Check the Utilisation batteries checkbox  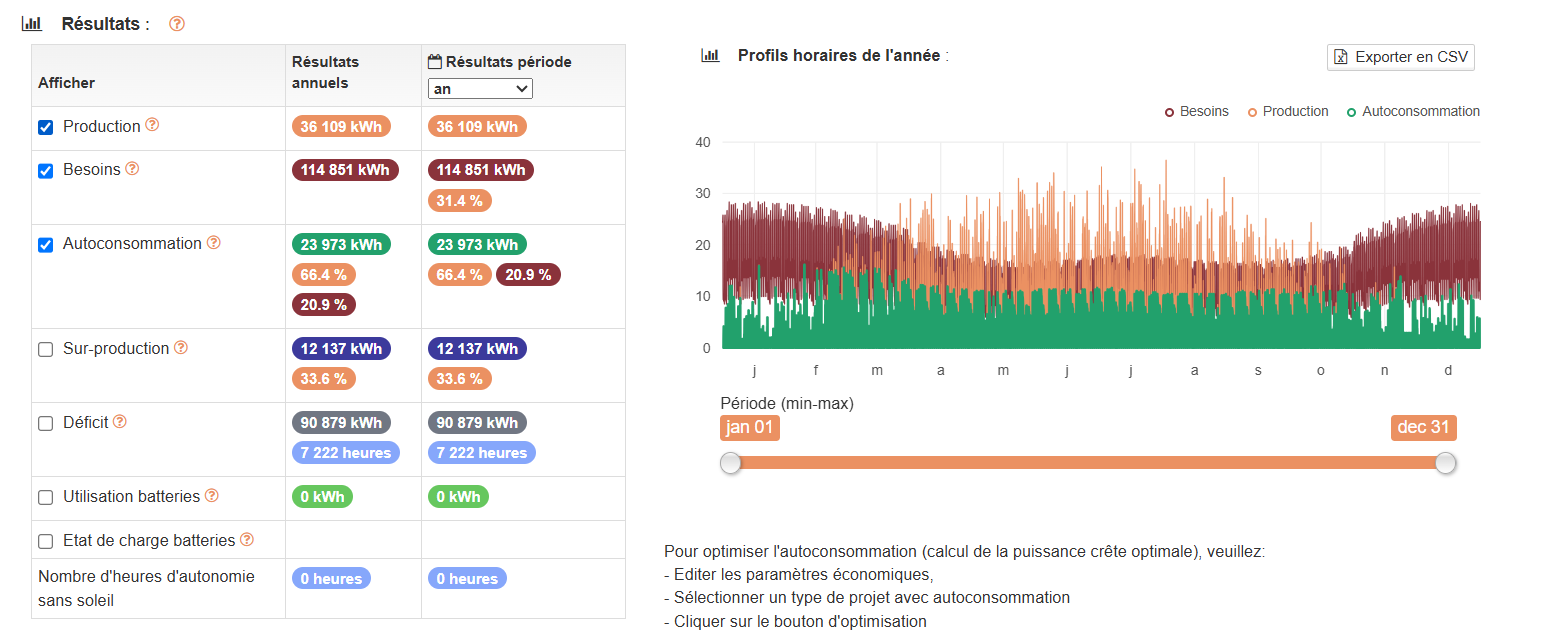(45, 497)
